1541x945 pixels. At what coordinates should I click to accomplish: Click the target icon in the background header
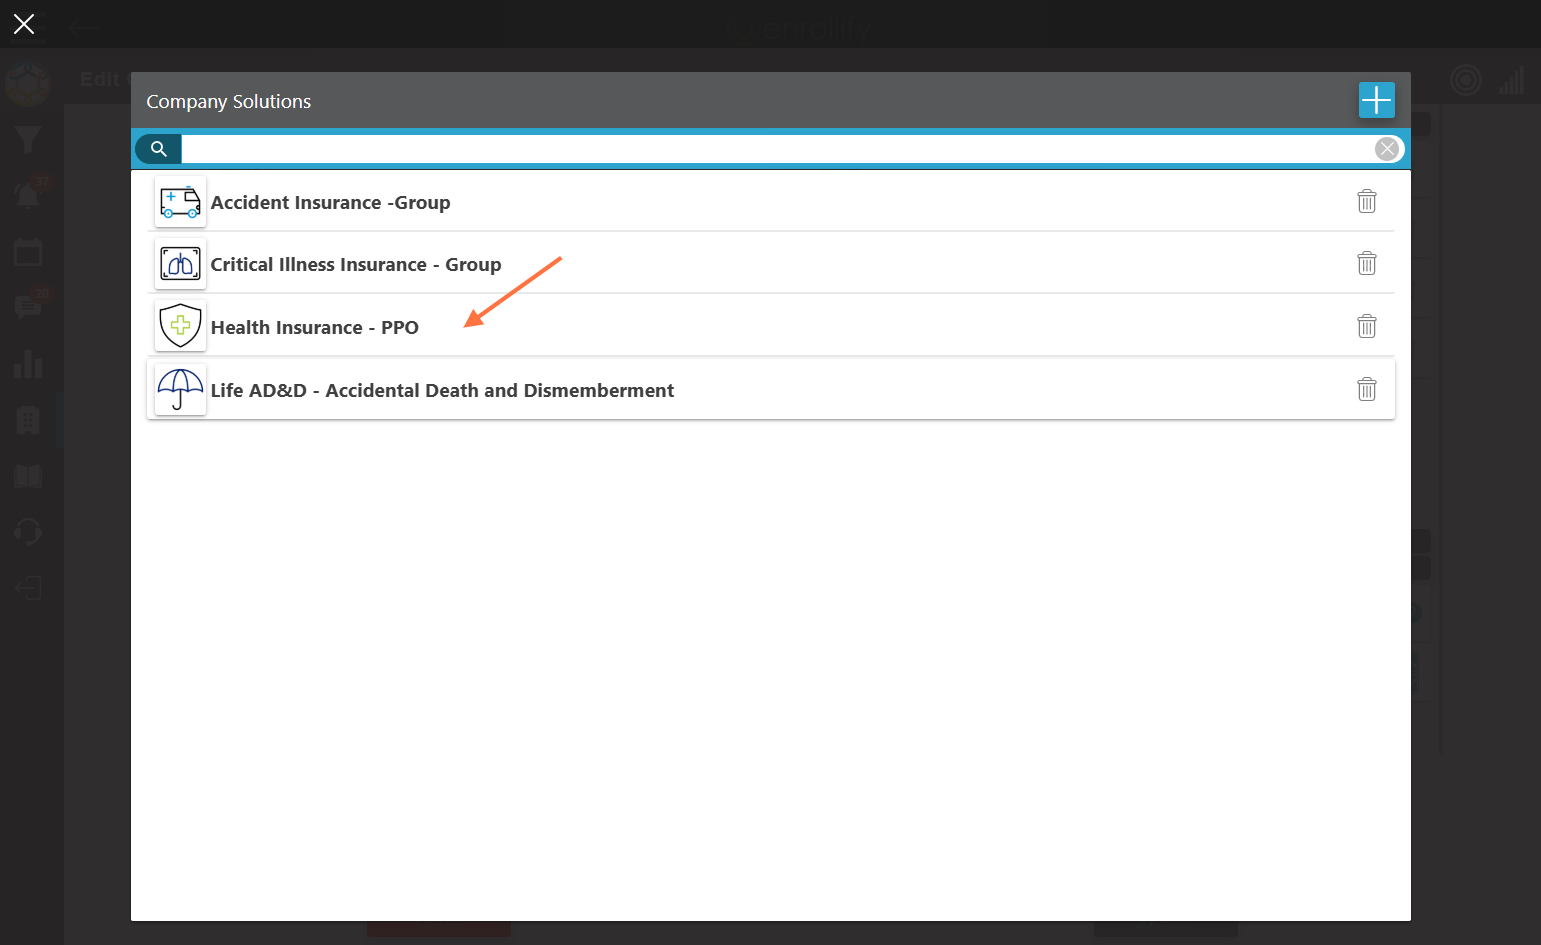click(1465, 79)
